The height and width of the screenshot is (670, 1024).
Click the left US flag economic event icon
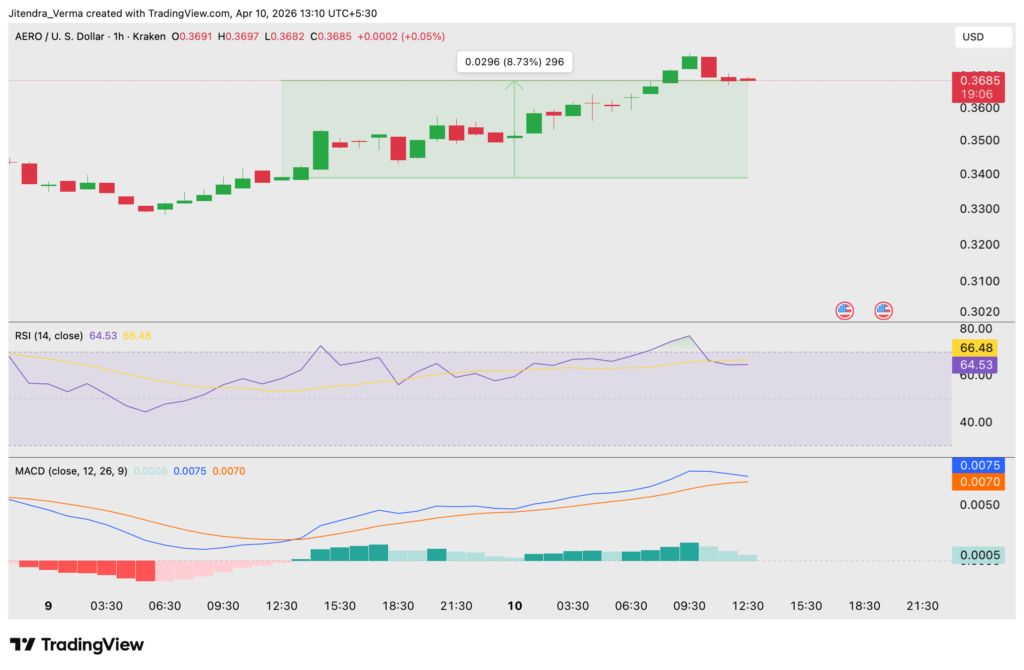click(845, 310)
